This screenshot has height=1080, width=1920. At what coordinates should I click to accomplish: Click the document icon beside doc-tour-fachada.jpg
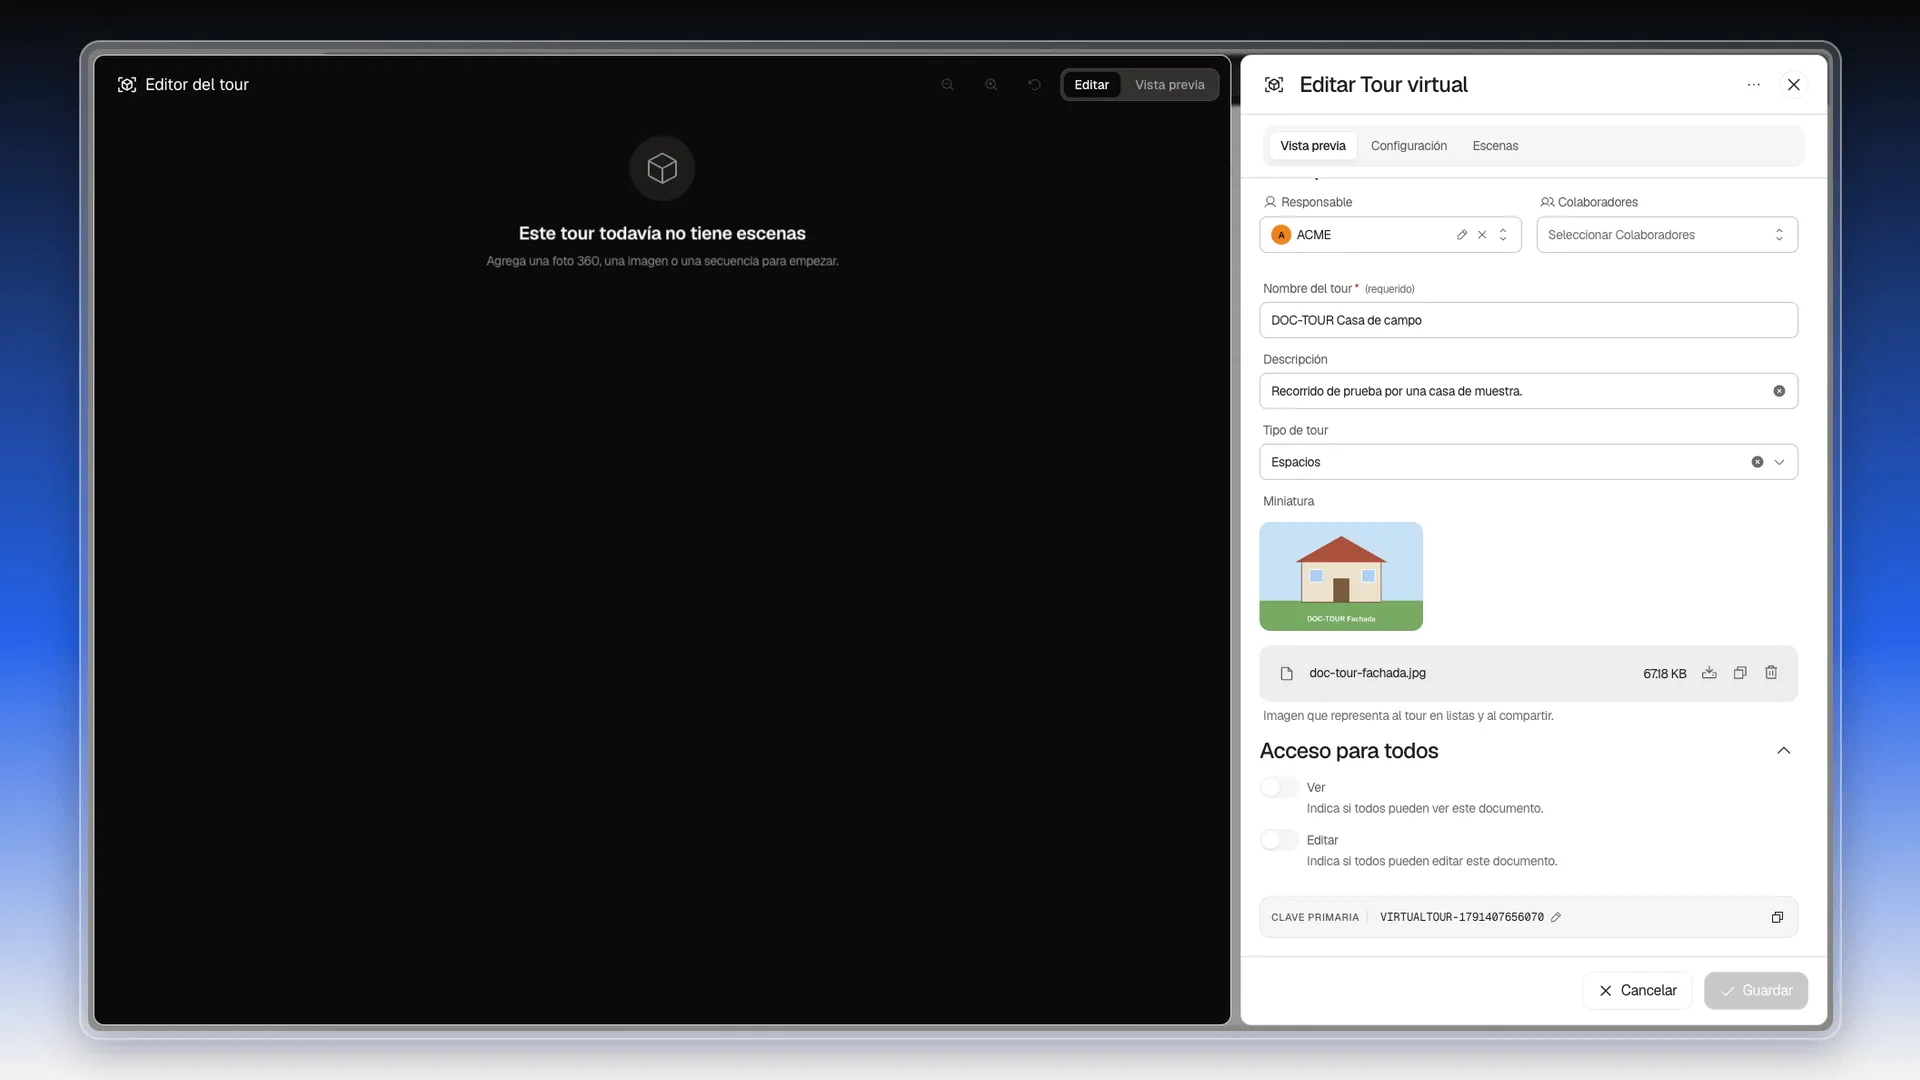(1287, 674)
